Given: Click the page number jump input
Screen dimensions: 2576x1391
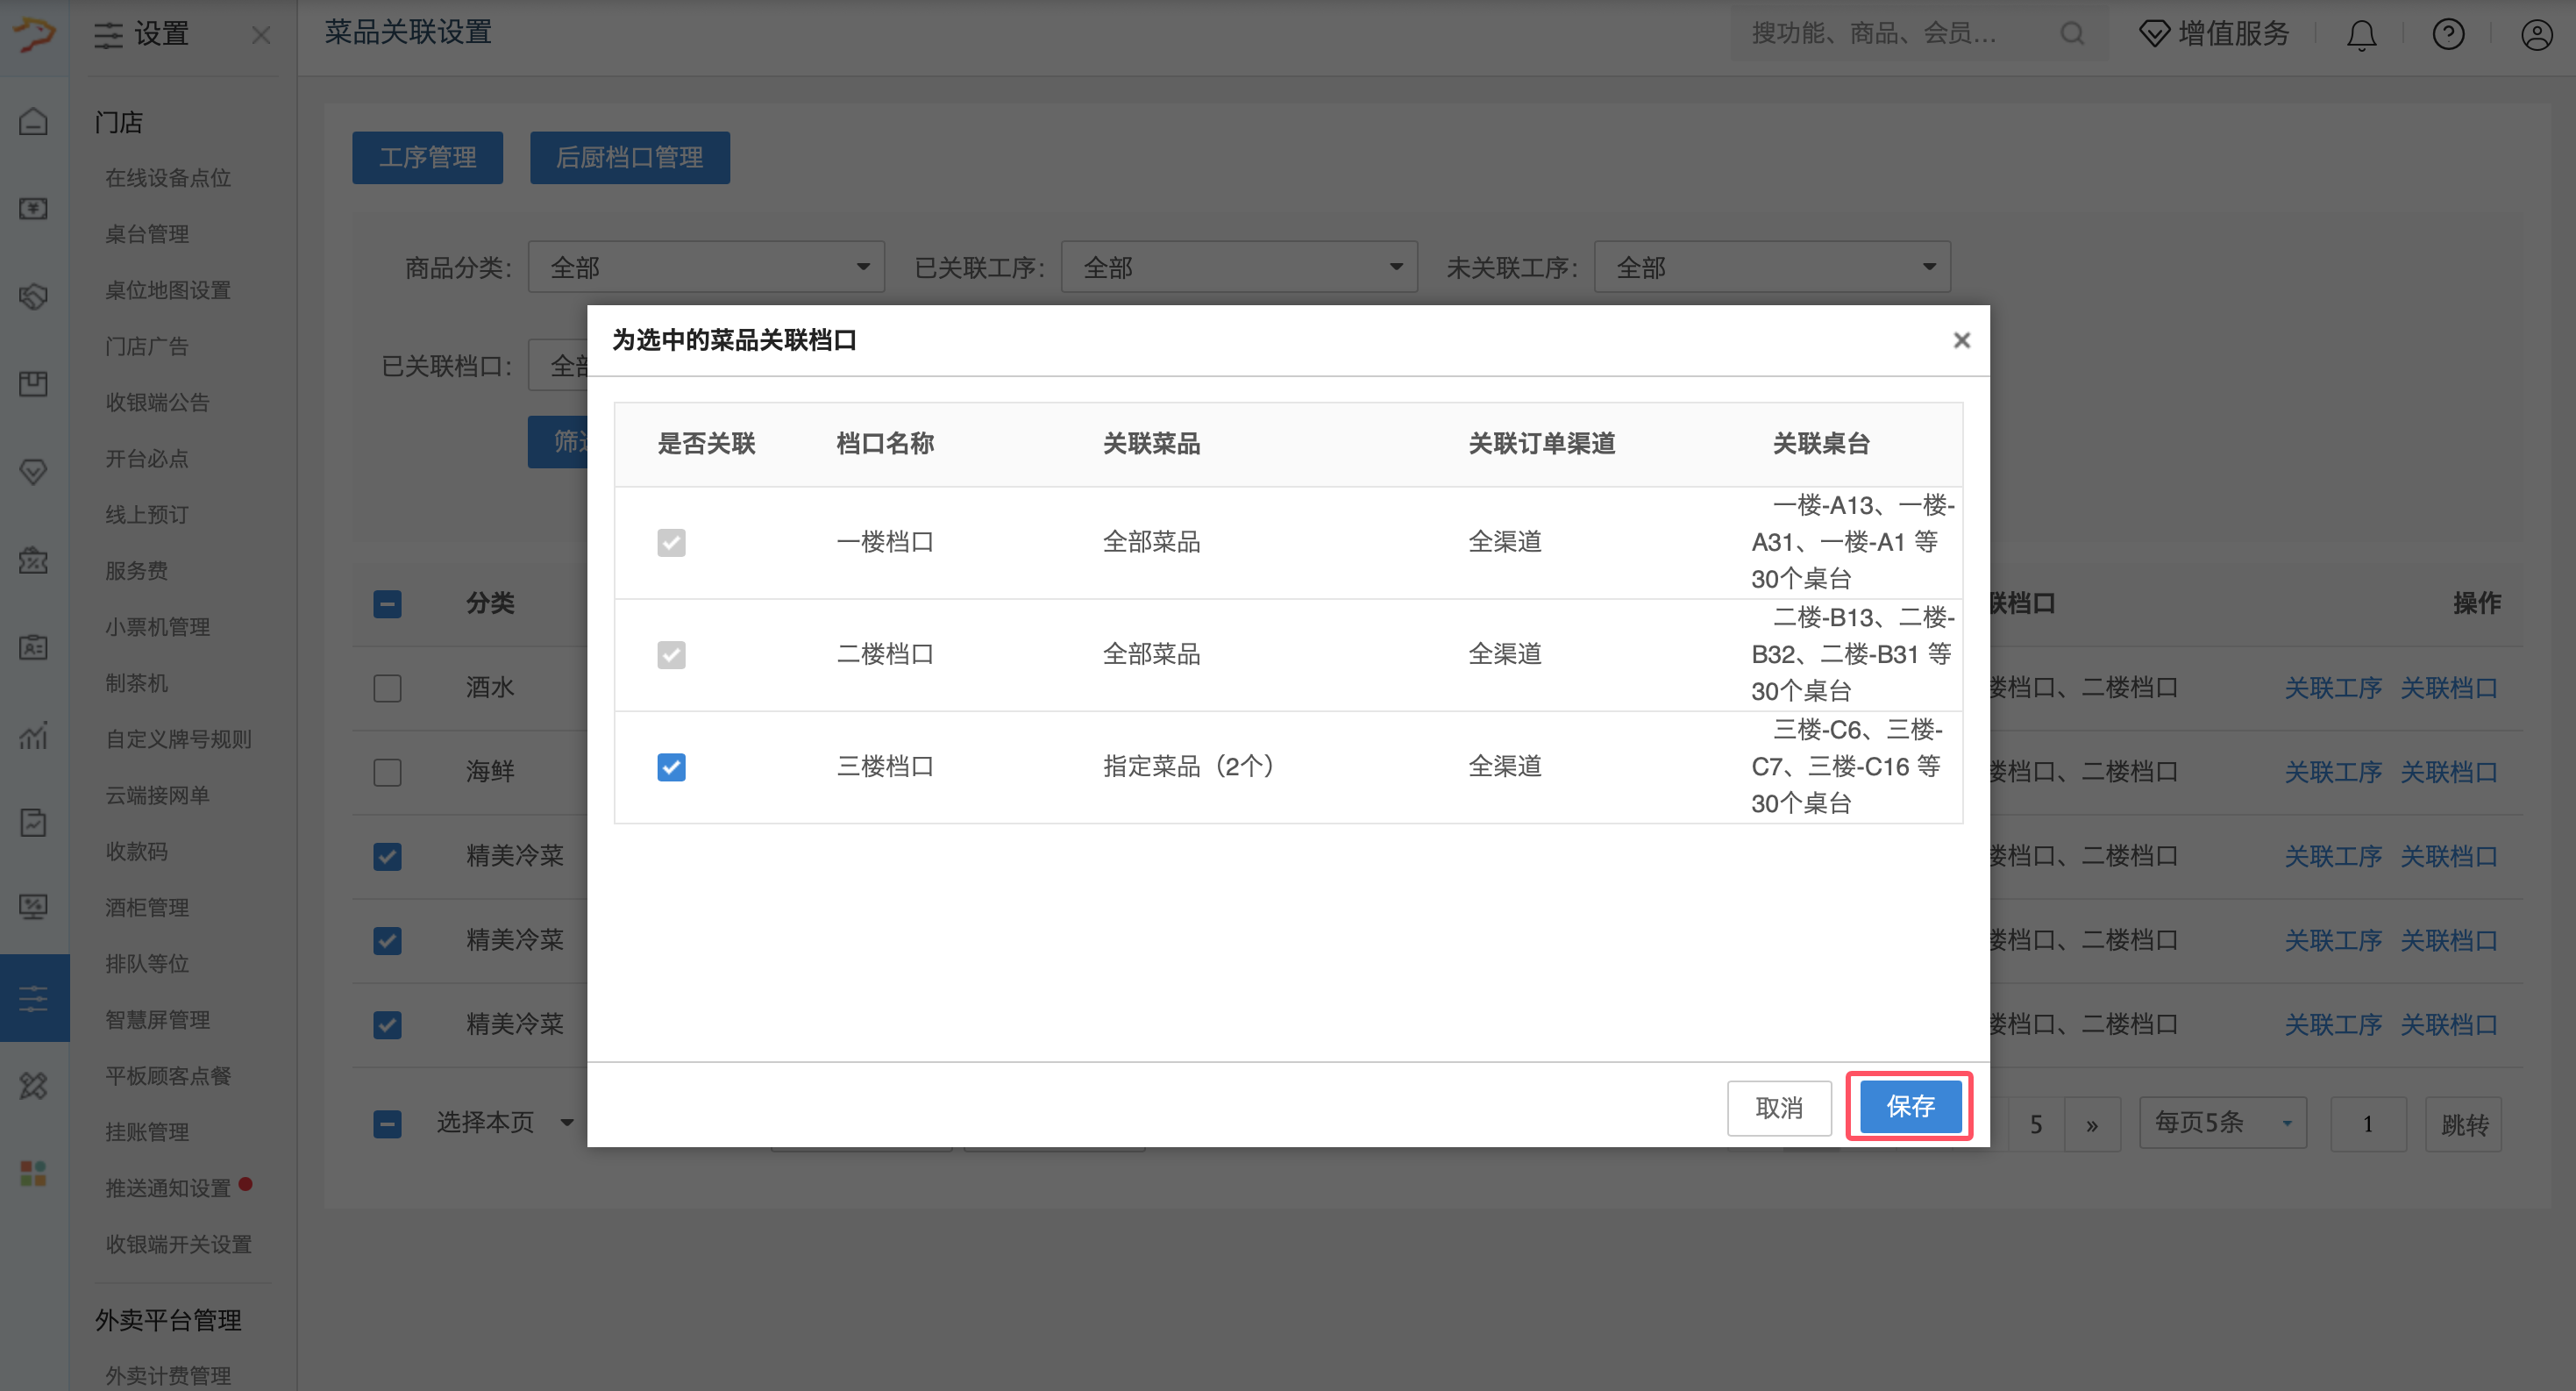Looking at the screenshot, I should 2368,1124.
